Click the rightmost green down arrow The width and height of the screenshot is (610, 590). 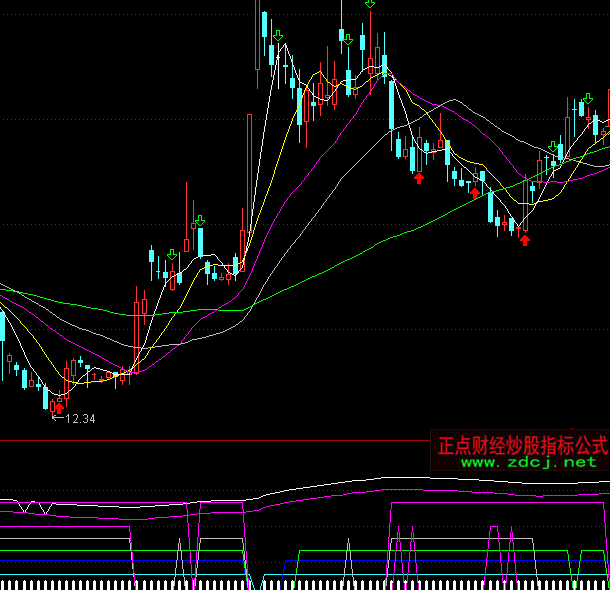click(x=588, y=98)
